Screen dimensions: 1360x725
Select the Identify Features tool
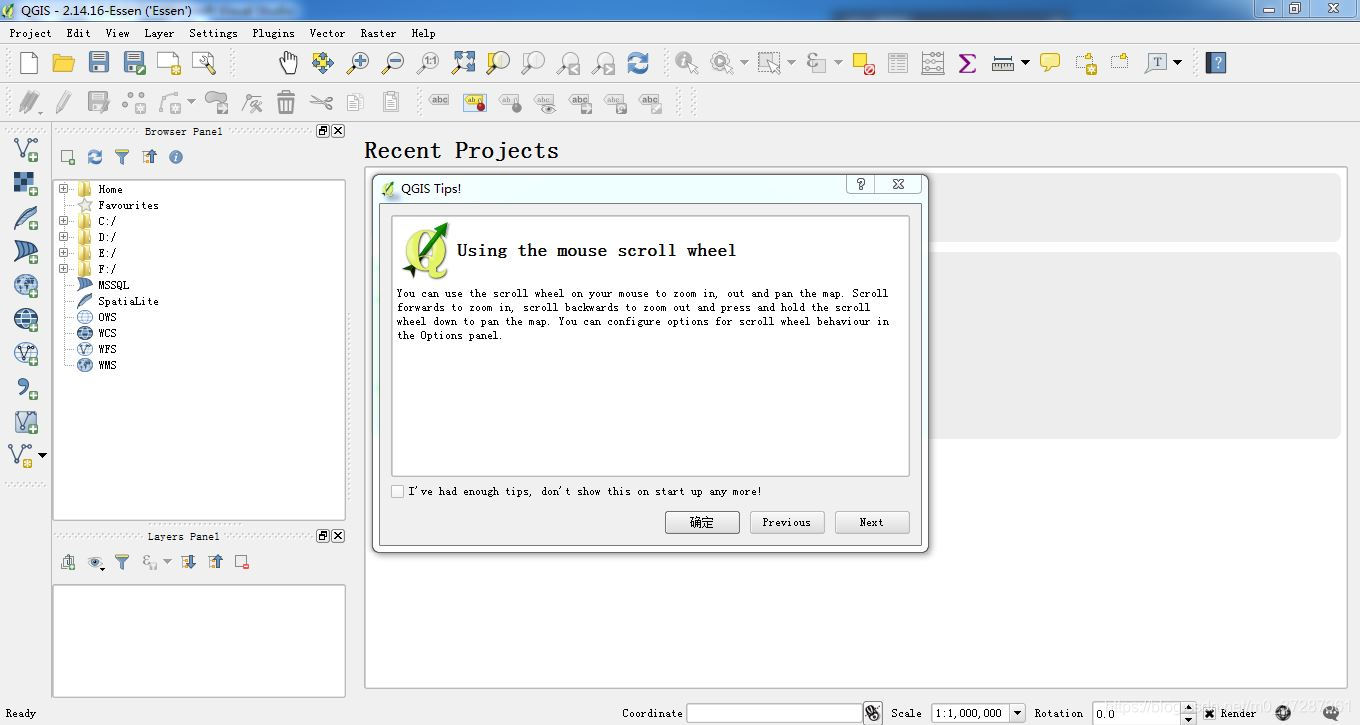tap(687, 63)
